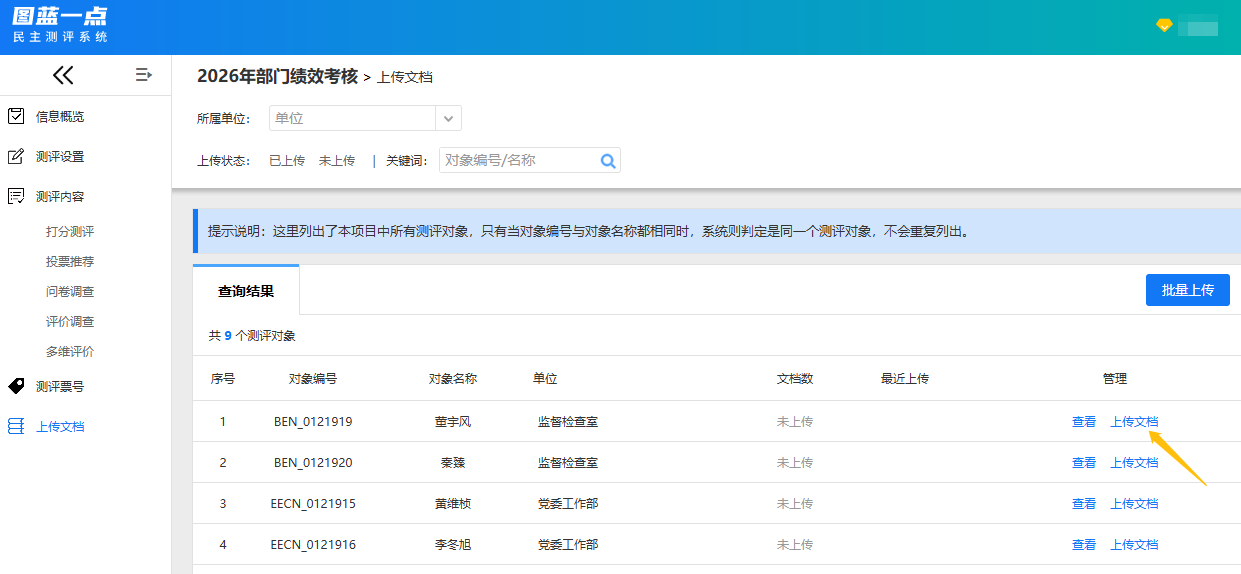Open 问卷调查 submenu item
Image resolution: width=1241 pixels, height=574 pixels.
tap(70, 291)
